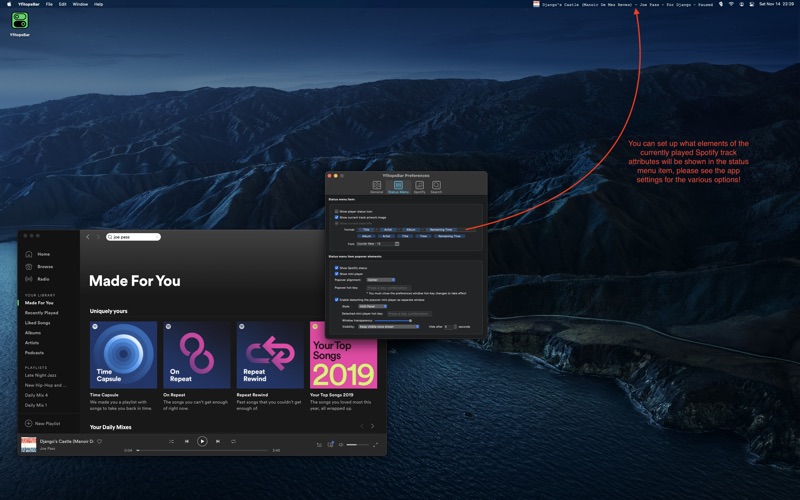Open the Apple menu
The height and width of the screenshot is (500, 800).
pyautogui.click(x=9, y=4)
